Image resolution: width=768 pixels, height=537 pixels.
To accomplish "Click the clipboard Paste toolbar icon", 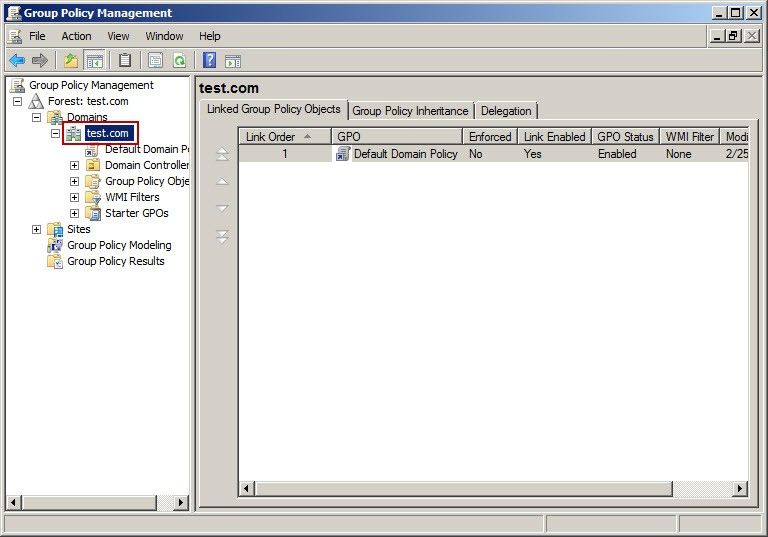I will coord(125,61).
